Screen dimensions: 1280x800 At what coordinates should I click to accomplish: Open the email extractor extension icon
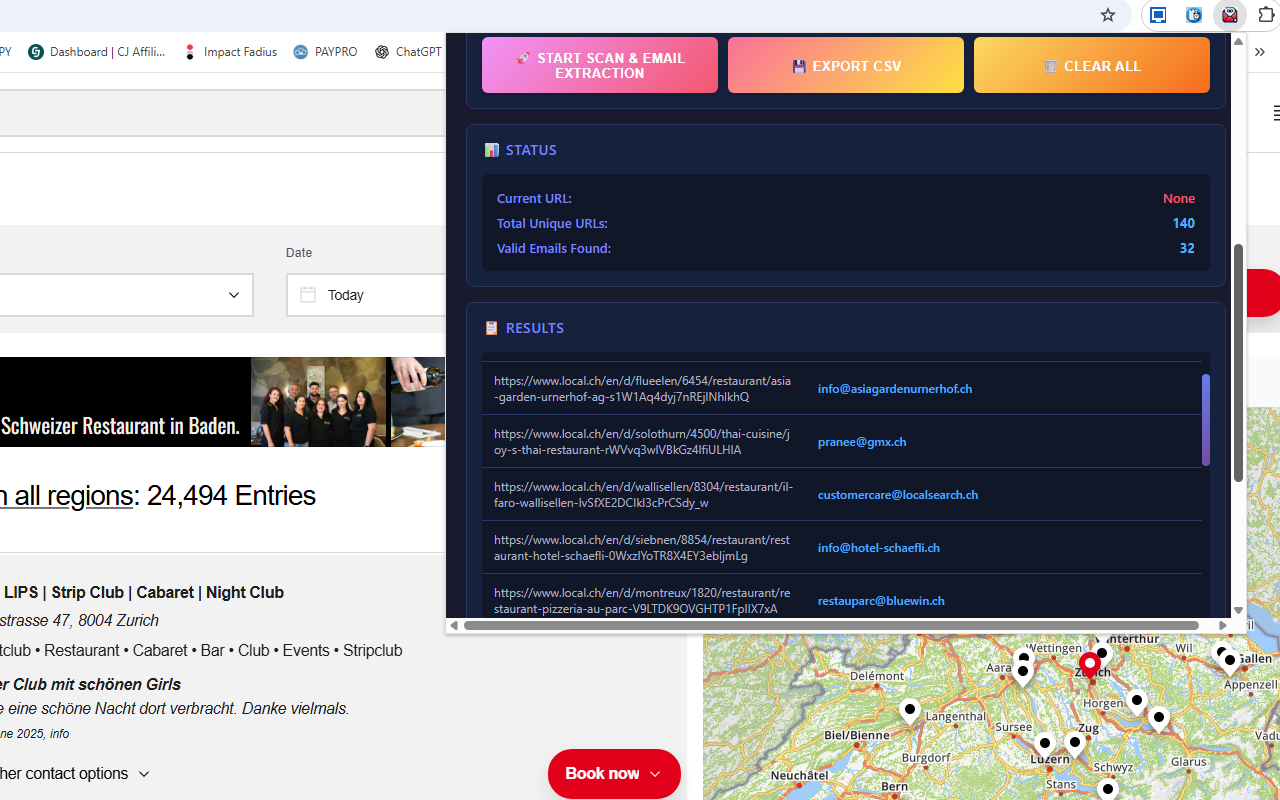coord(1230,15)
